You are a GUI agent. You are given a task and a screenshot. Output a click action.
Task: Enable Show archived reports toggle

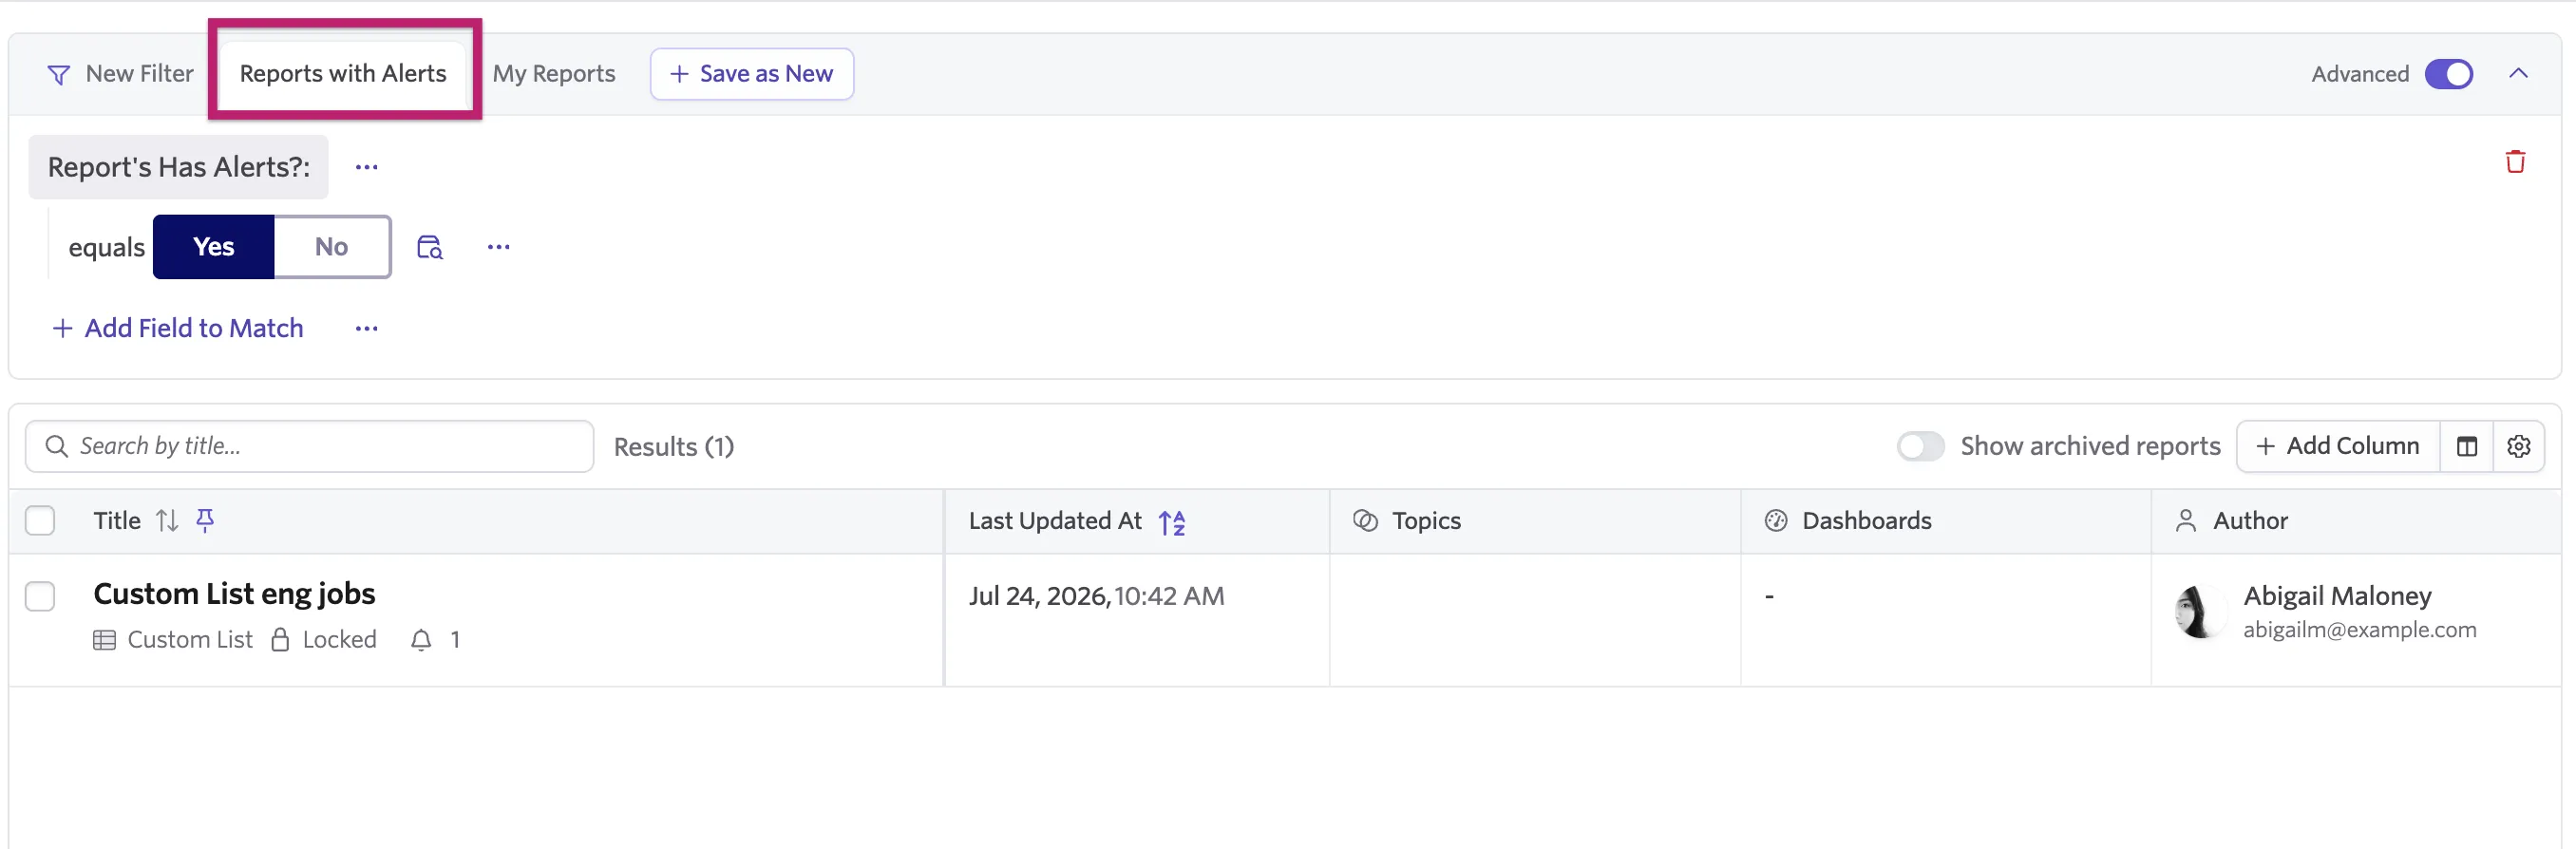1920,446
